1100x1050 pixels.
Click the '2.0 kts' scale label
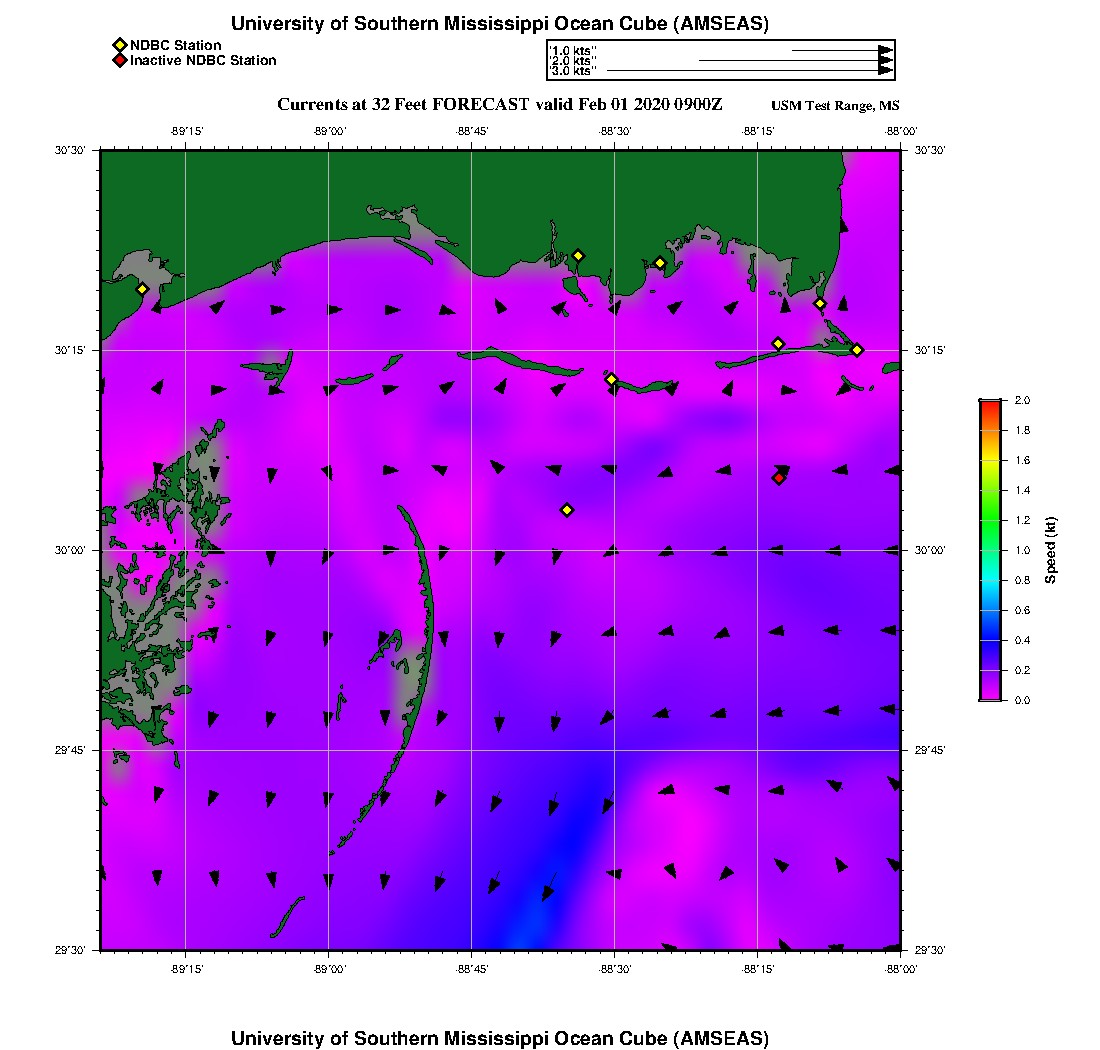pyautogui.click(x=573, y=60)
